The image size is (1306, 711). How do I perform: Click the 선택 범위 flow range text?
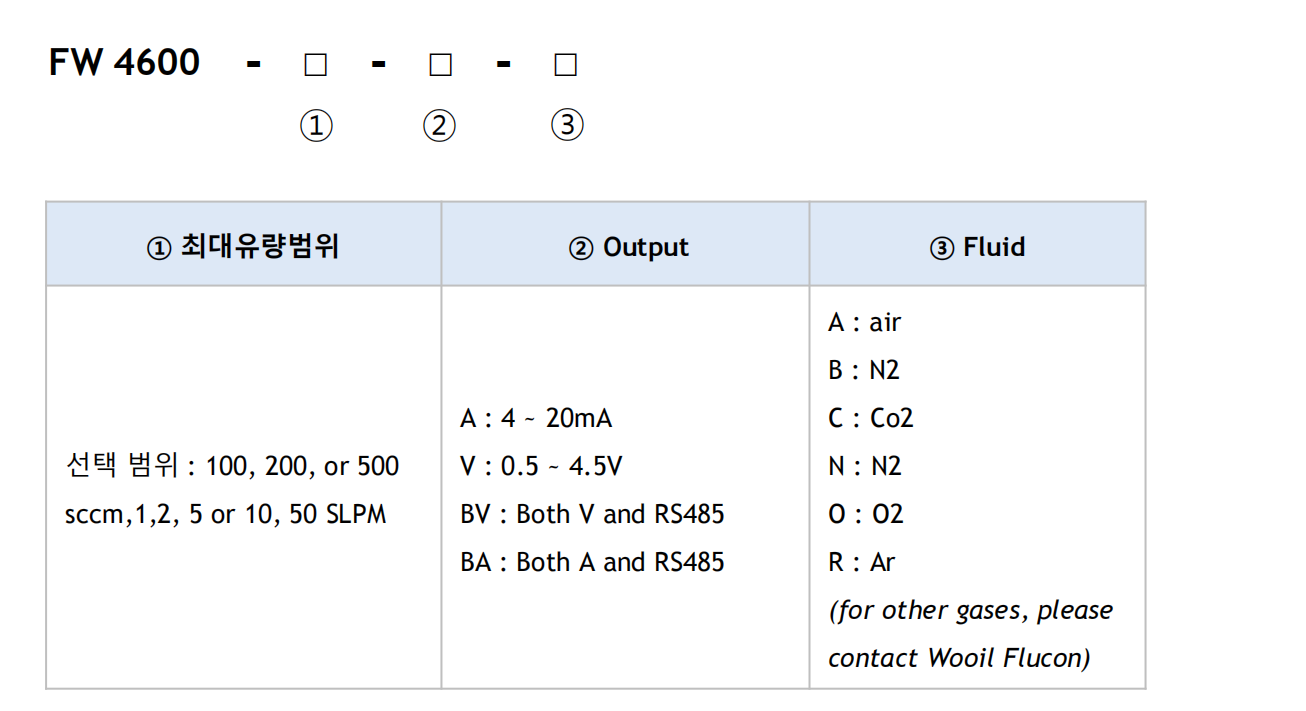232,490
